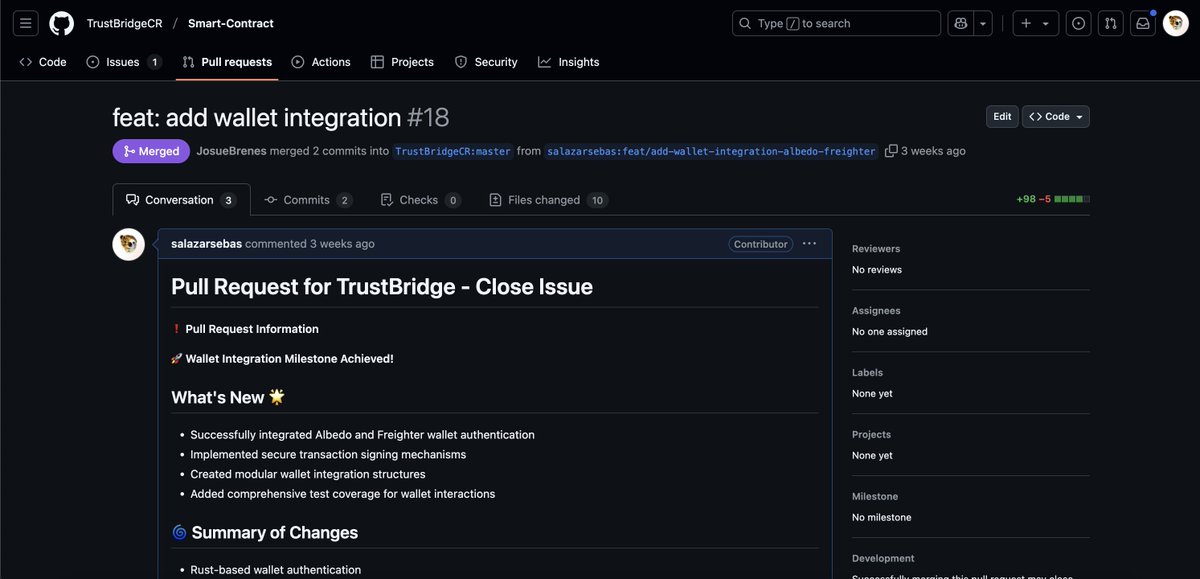1200x579 pixels.
Task: Click "Wallet Integration Milestone Achieved!" line
Action: tap(282, 359)
